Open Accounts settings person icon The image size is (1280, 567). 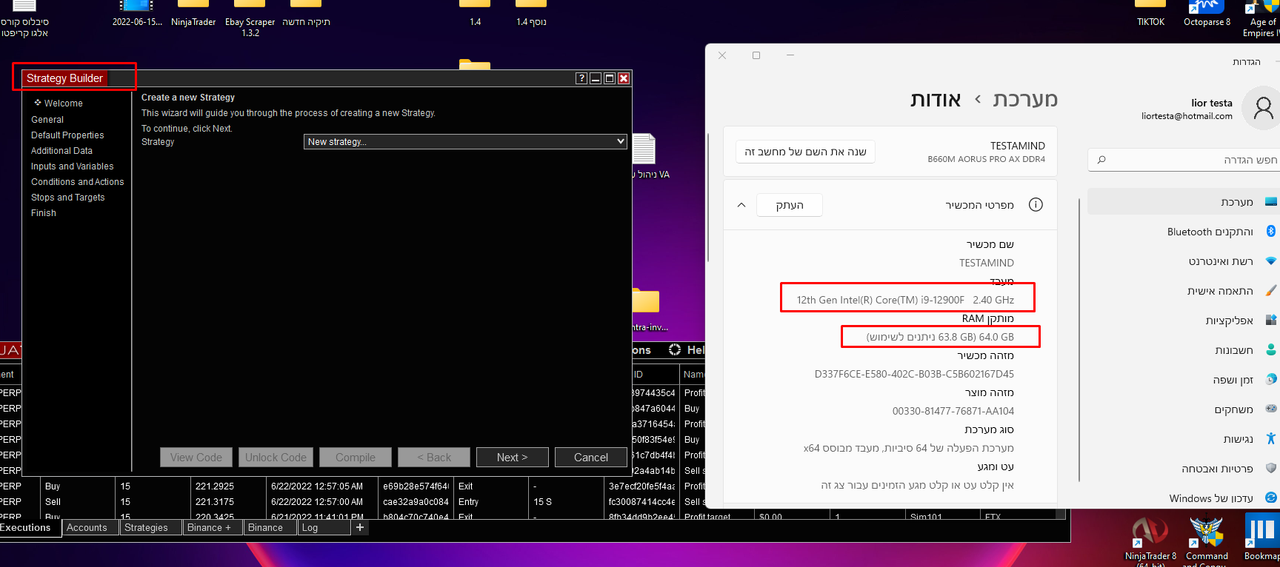pos(1271,350)
